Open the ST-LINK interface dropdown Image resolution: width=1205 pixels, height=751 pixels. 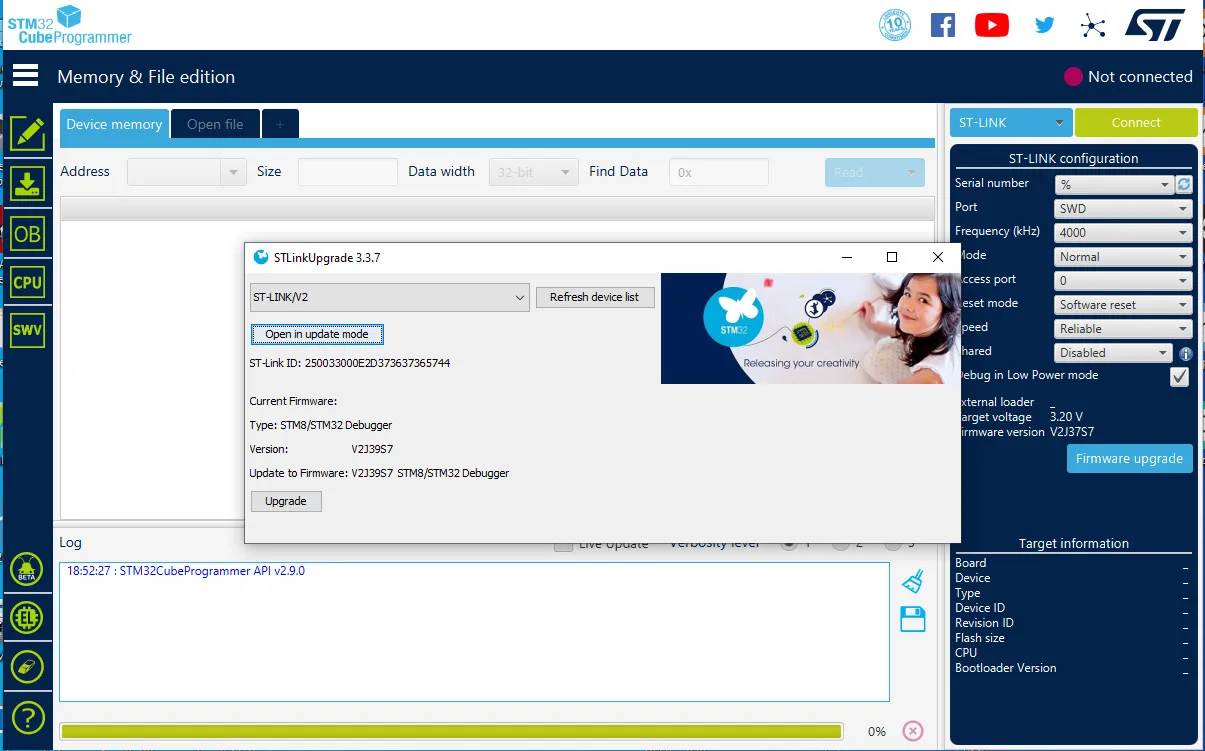point(1011,122)
